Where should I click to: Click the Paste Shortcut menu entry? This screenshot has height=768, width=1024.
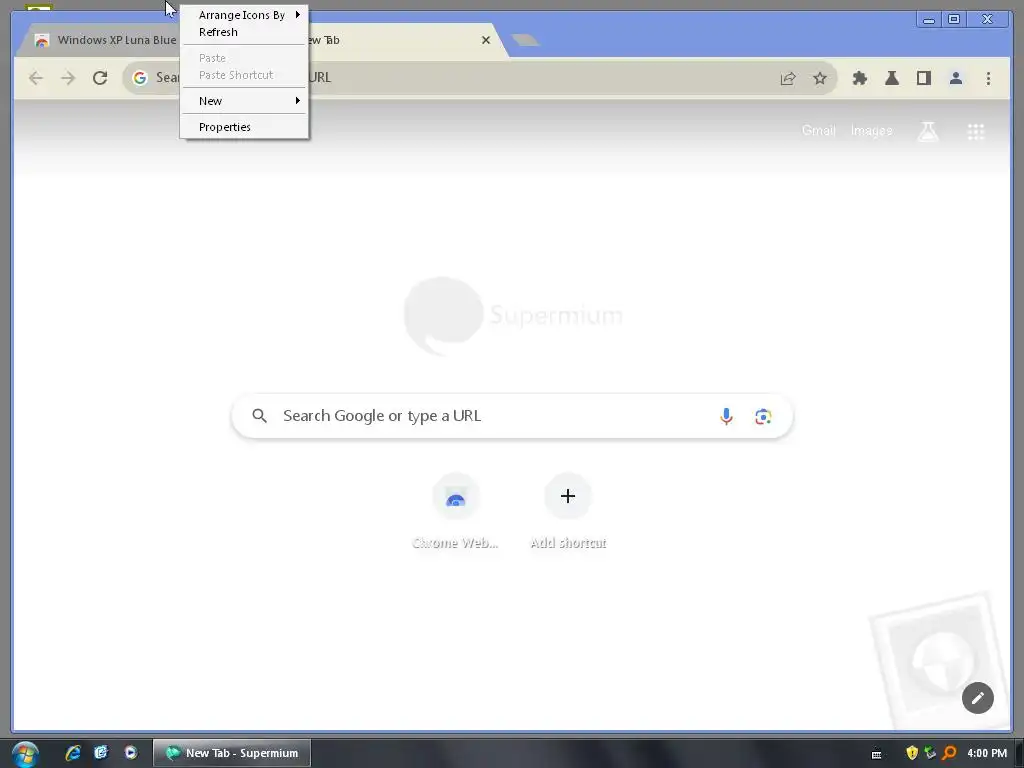pyautogui.click(x=244, y=74)
